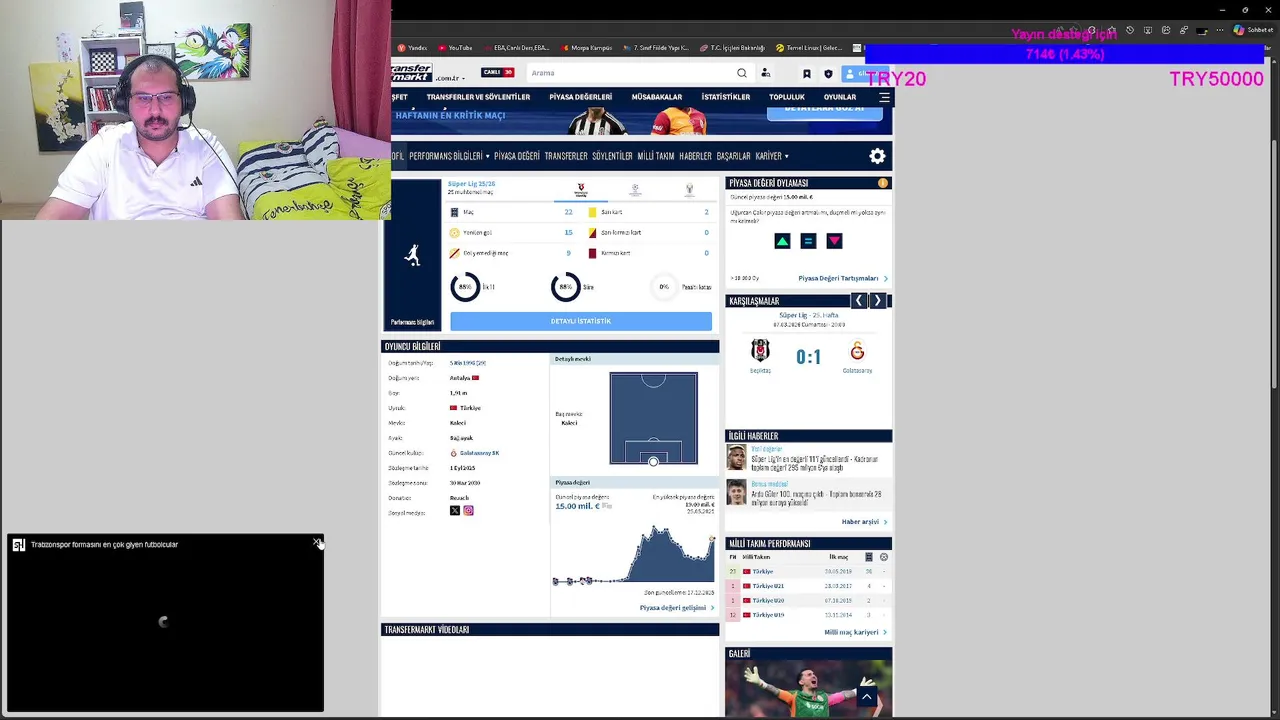The width and height of the screenshot is (1280, 720).
Task: Open Türkiye U19 national team row
Action: point(807,615)
